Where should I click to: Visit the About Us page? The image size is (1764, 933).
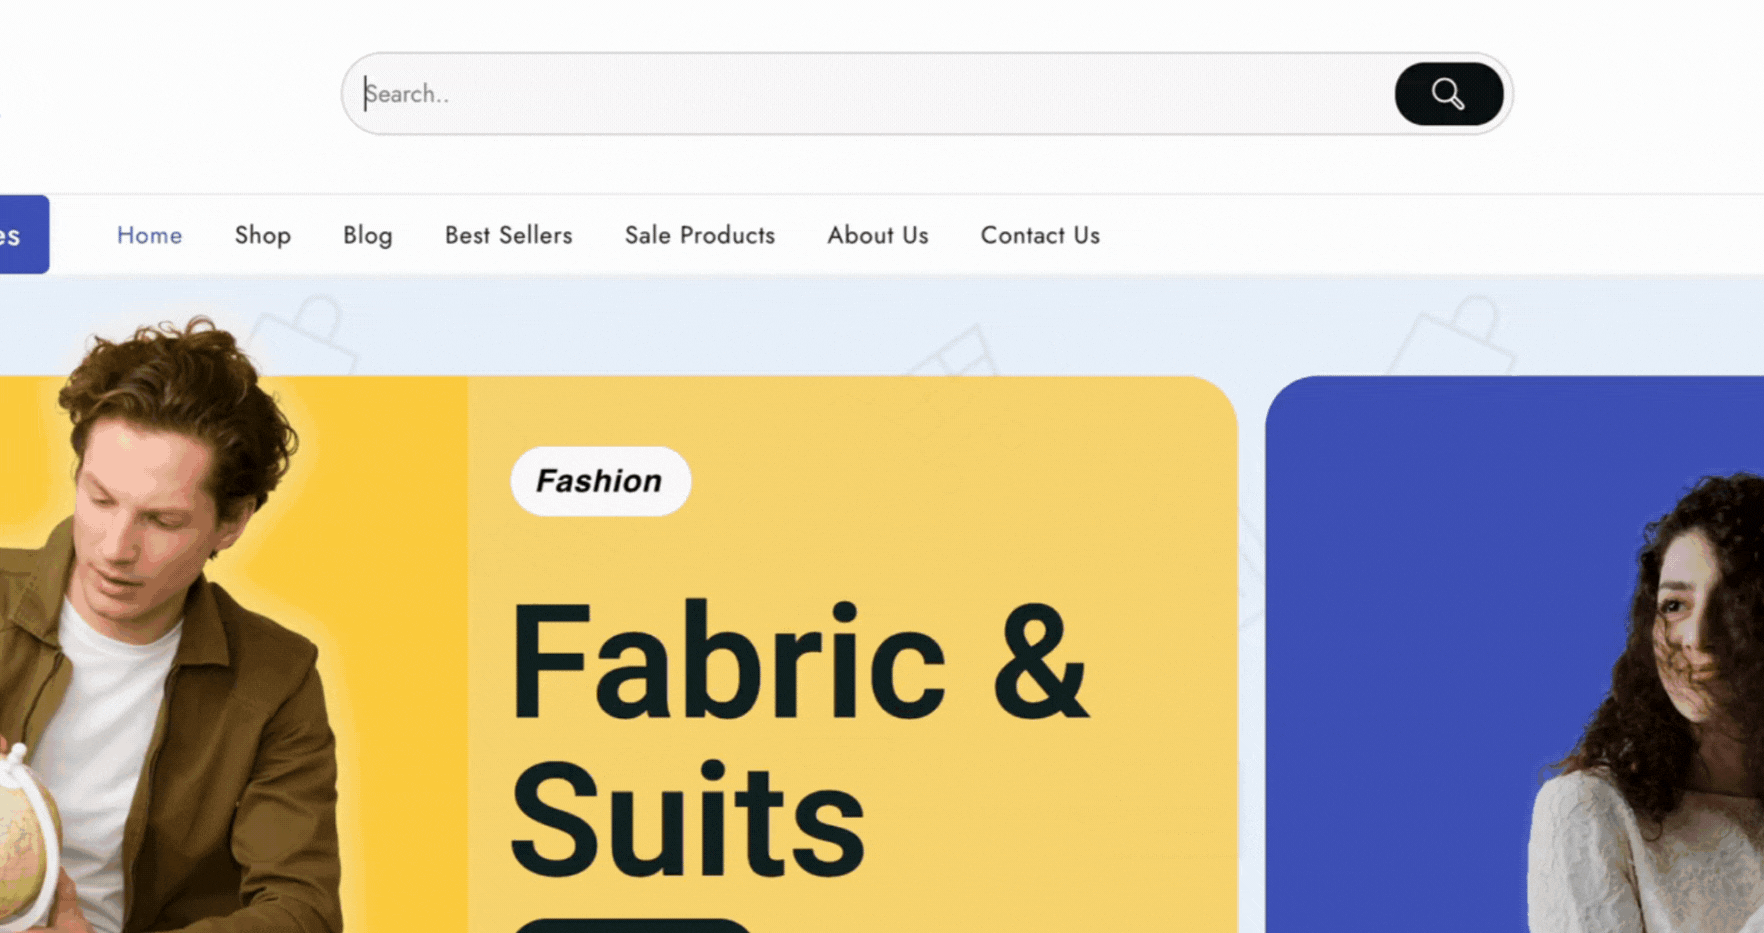click(x=877, y=235)
